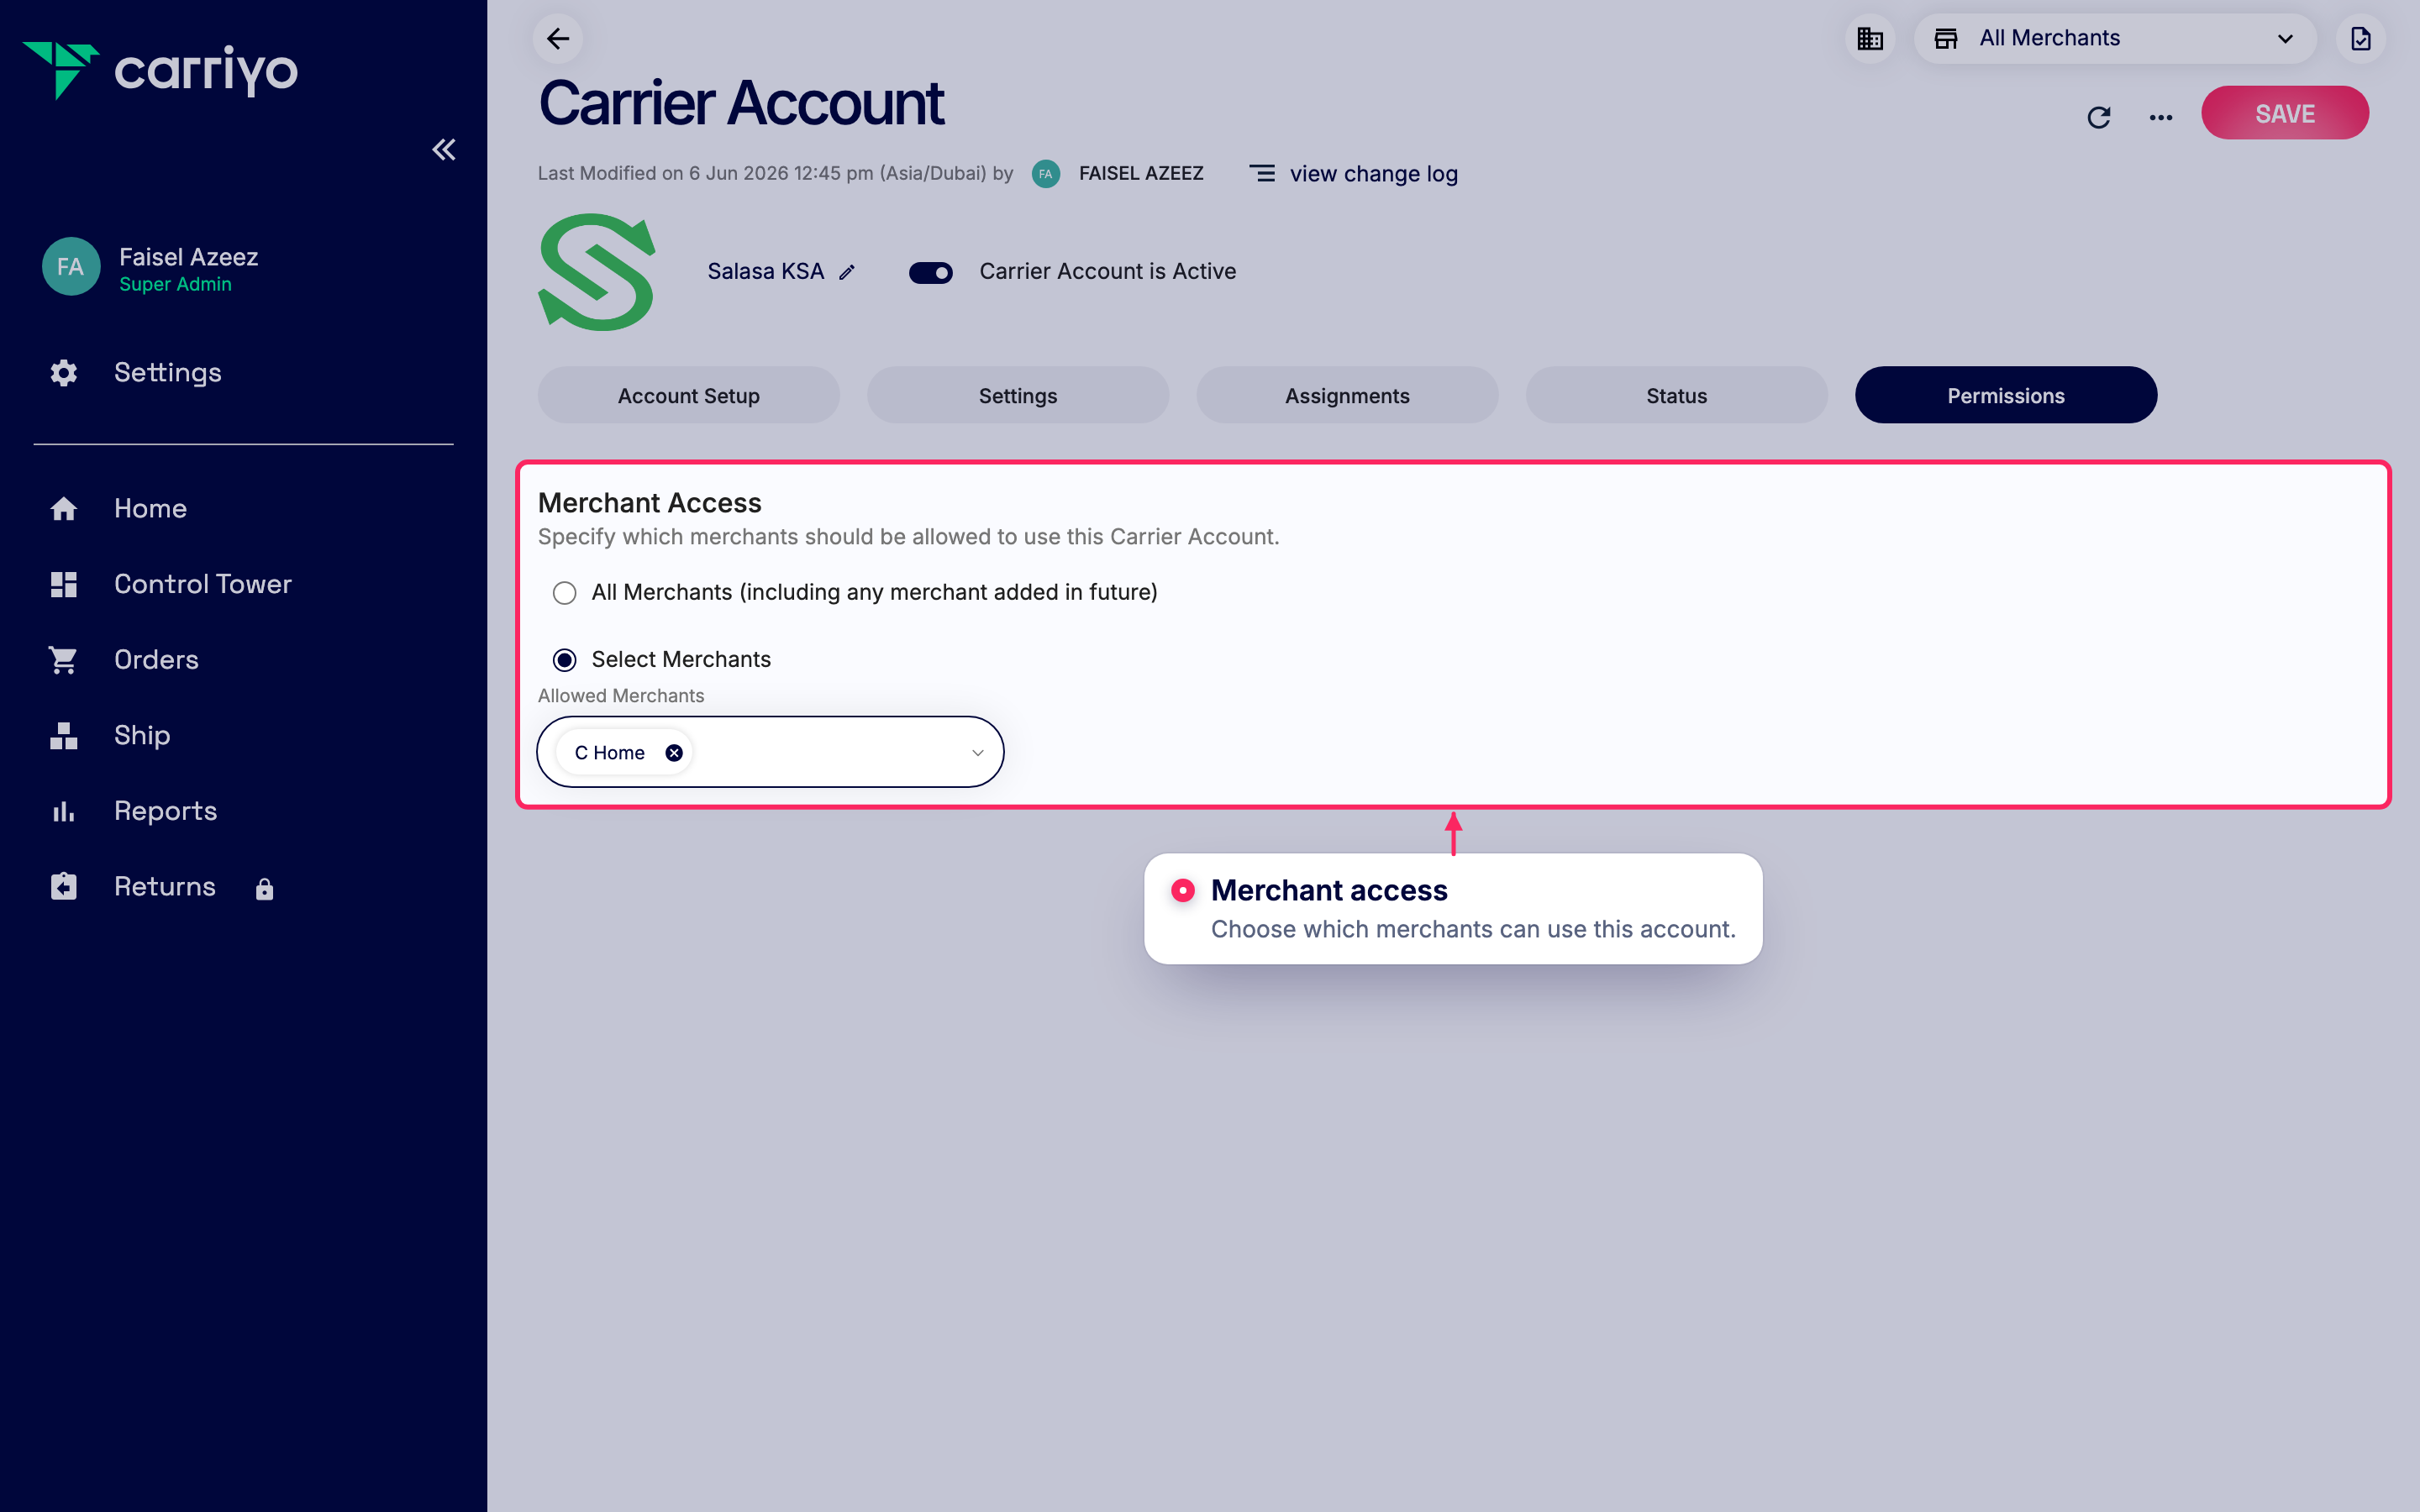This screenshot has height=1512, width=2420.
Task: Click the FA user avatar in sidebar
Action: coord(71,267)
